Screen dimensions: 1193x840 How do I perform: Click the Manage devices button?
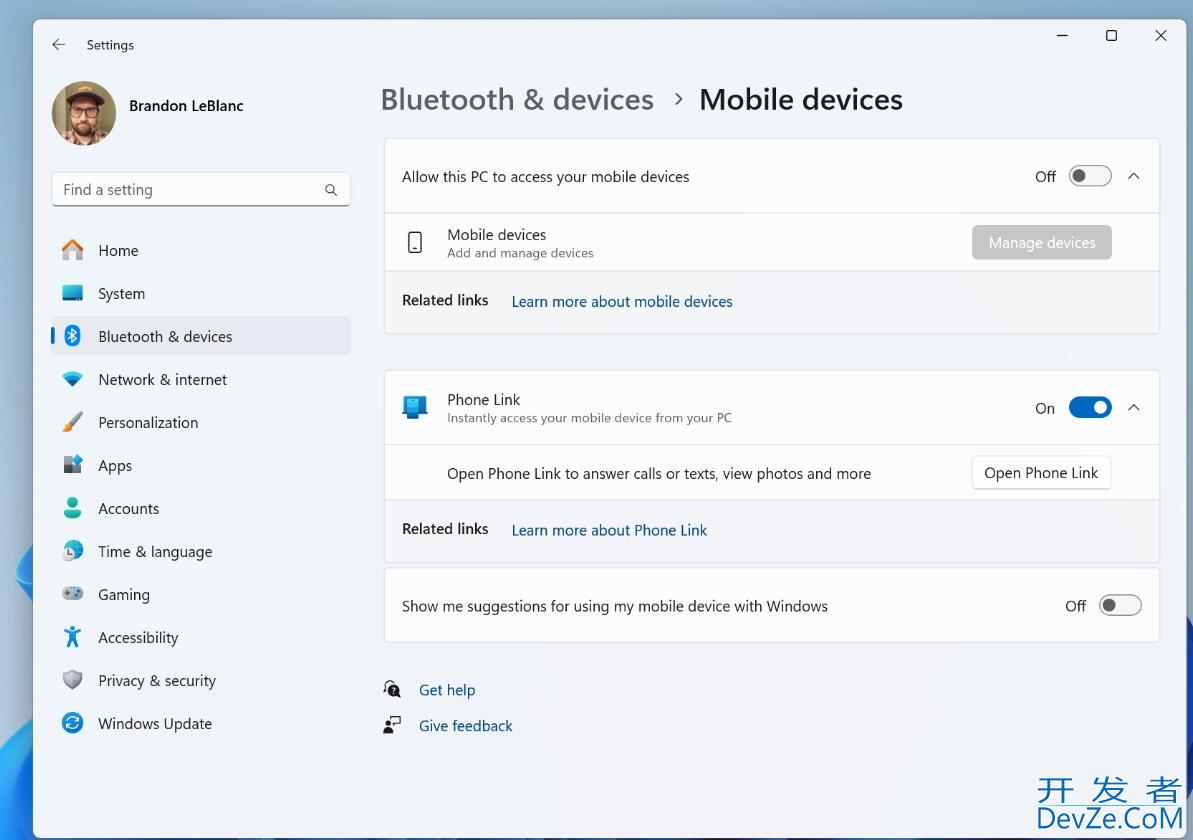[x=1042, y=243]
